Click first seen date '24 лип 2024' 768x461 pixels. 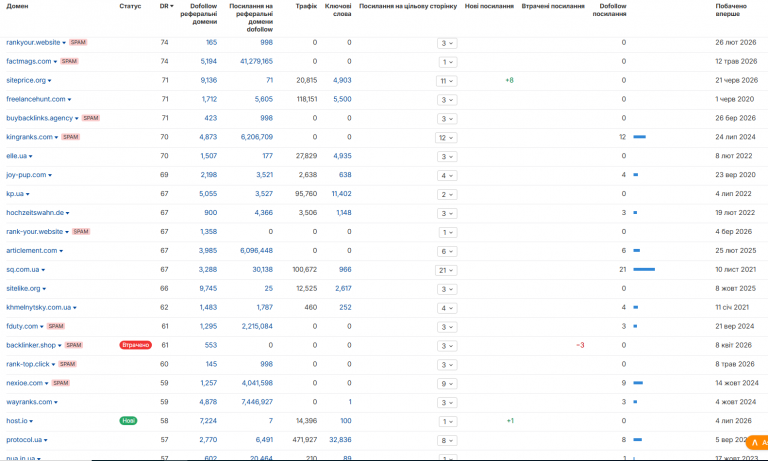pyautogui.click(x=735, y=137)
